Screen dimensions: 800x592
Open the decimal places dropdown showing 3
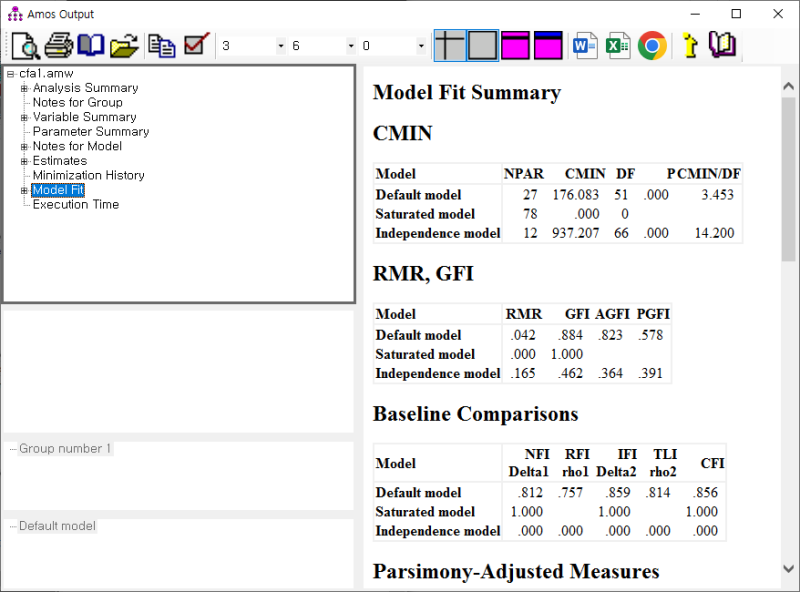[279, 46]
